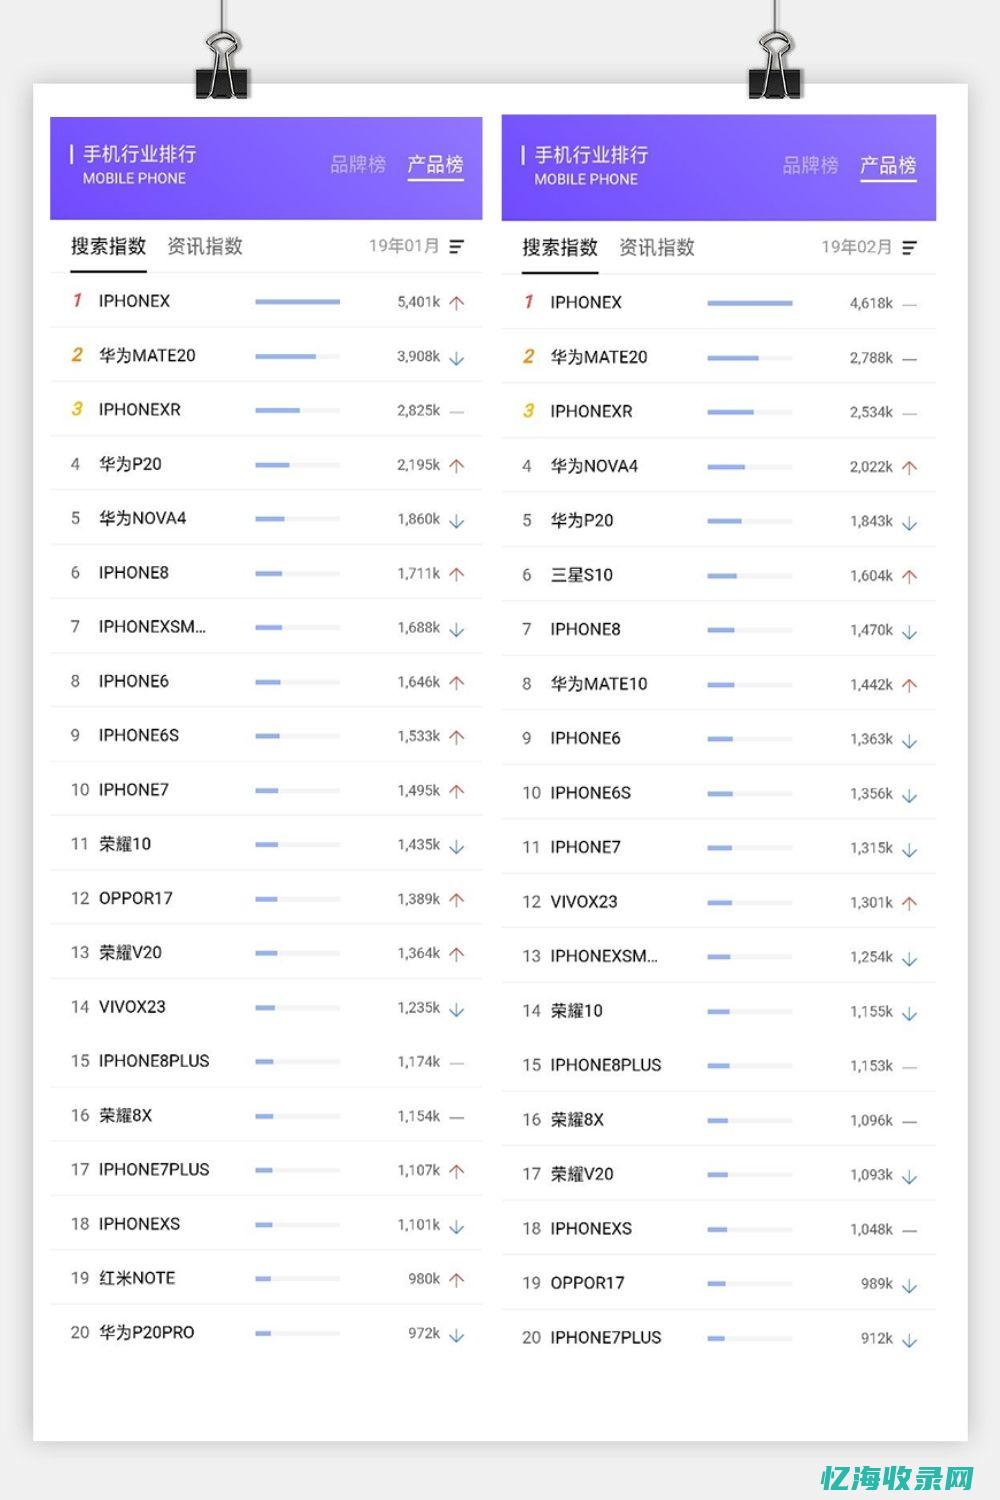The height and width of the screenshot is (1500, 1000).
Task: Click the 手机行业排行 title in the left panel
Action: coord(139,154)
